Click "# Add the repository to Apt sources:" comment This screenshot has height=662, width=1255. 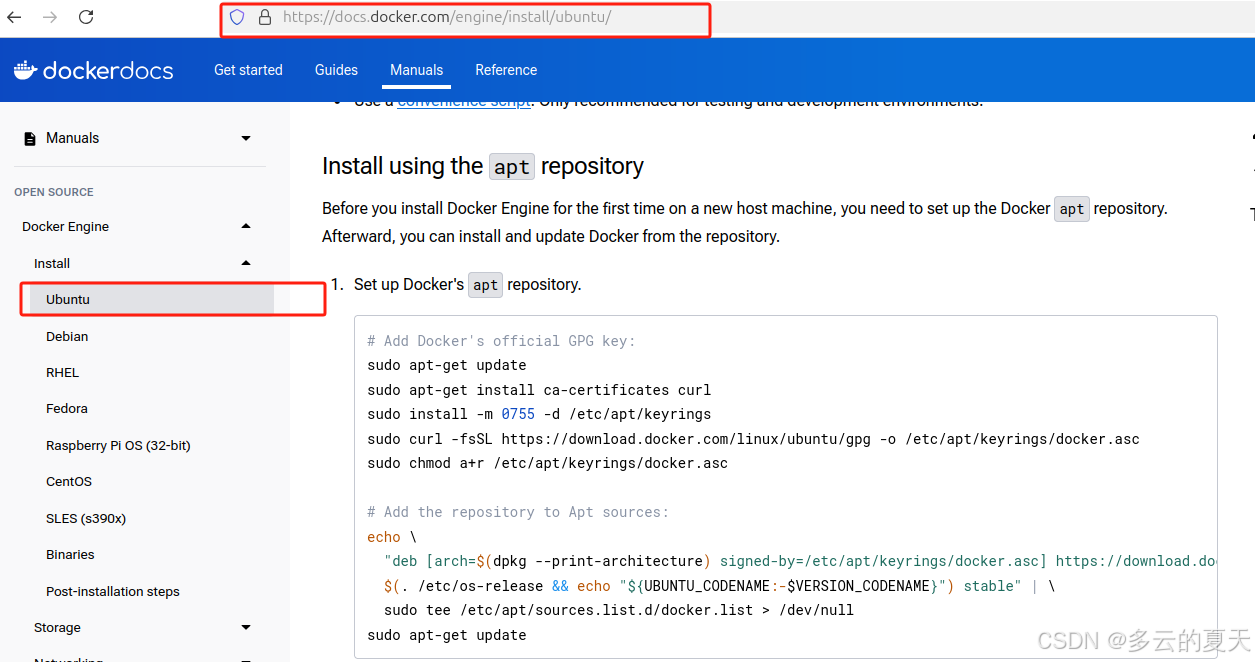pyautogui.click(x=518, y=512)
